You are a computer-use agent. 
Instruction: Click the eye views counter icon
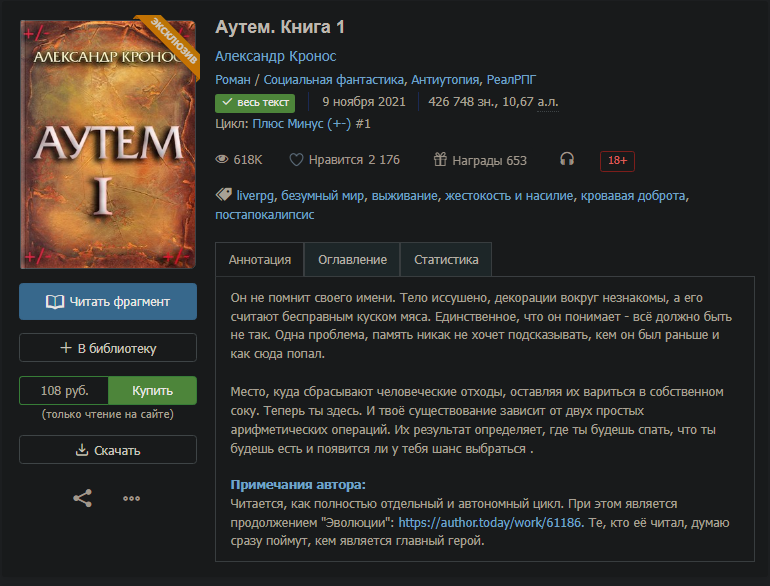tap(222, 160)
